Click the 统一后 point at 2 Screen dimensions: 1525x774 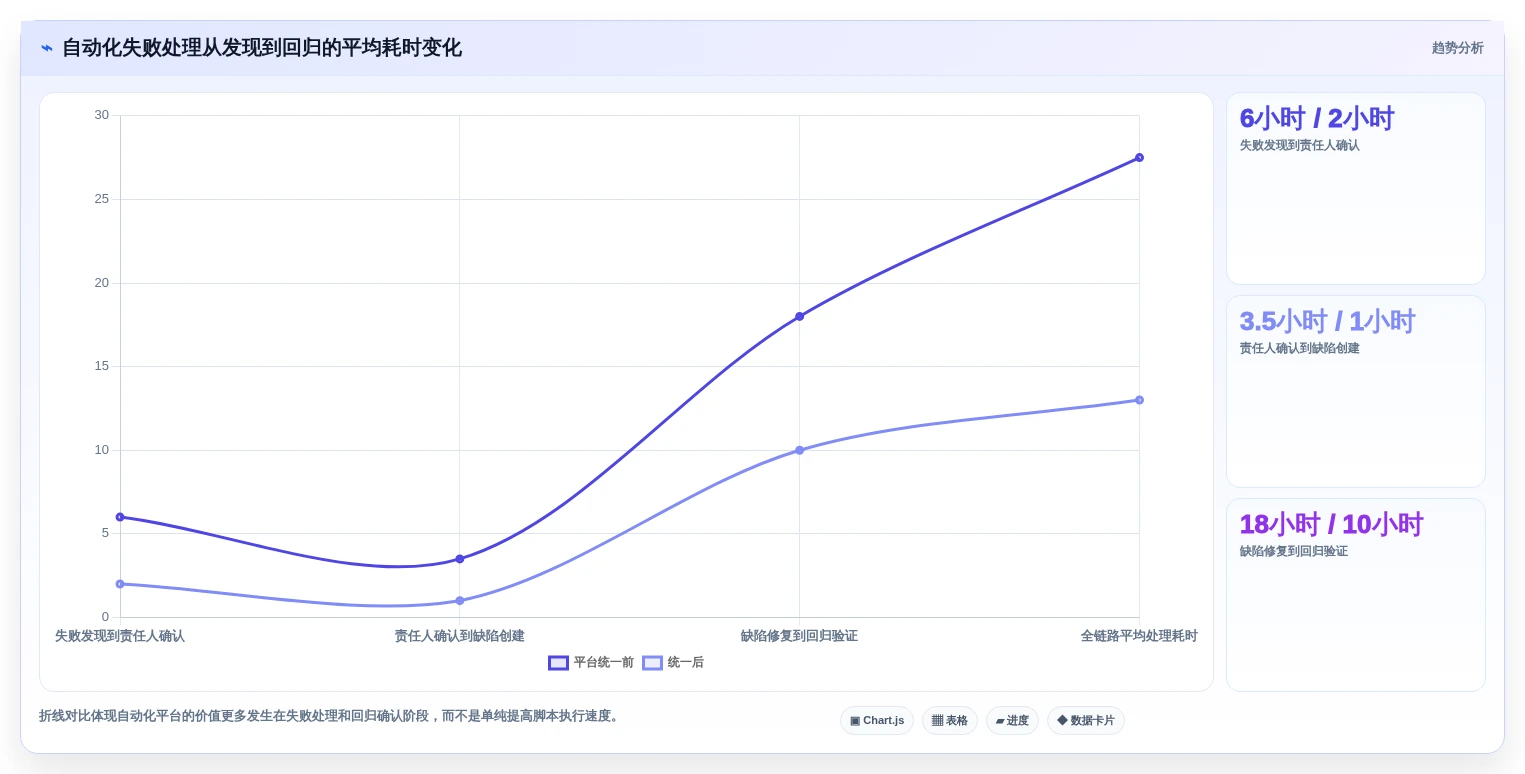click(120, 584)
